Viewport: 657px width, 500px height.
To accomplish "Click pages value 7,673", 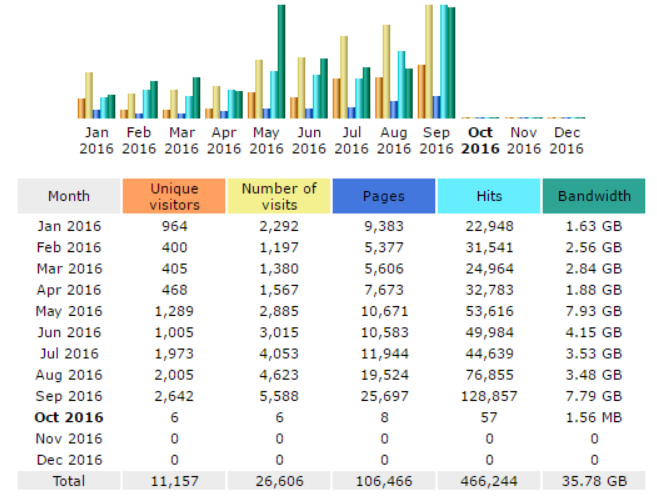I will [384, 290].
